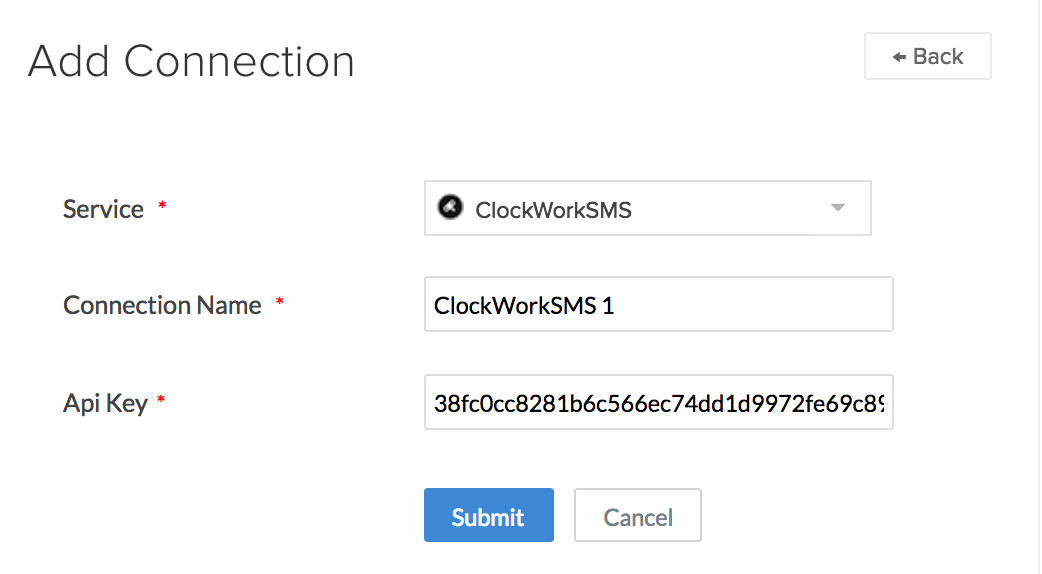Submit the connection form
Image resolution: width=1042 pixels, height=574 pixels.
pyautogui.click(x=488, y=515)
